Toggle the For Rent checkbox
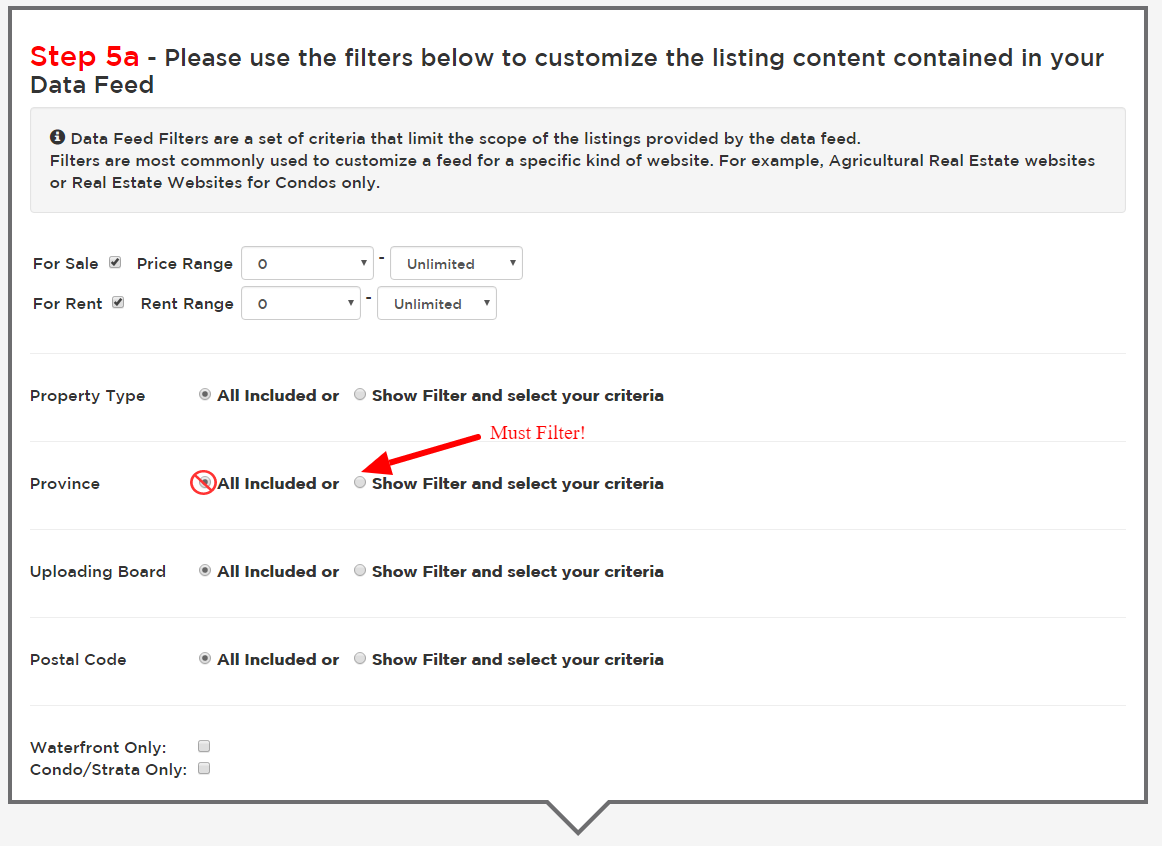1162x846 pixels. pos(118,302)
